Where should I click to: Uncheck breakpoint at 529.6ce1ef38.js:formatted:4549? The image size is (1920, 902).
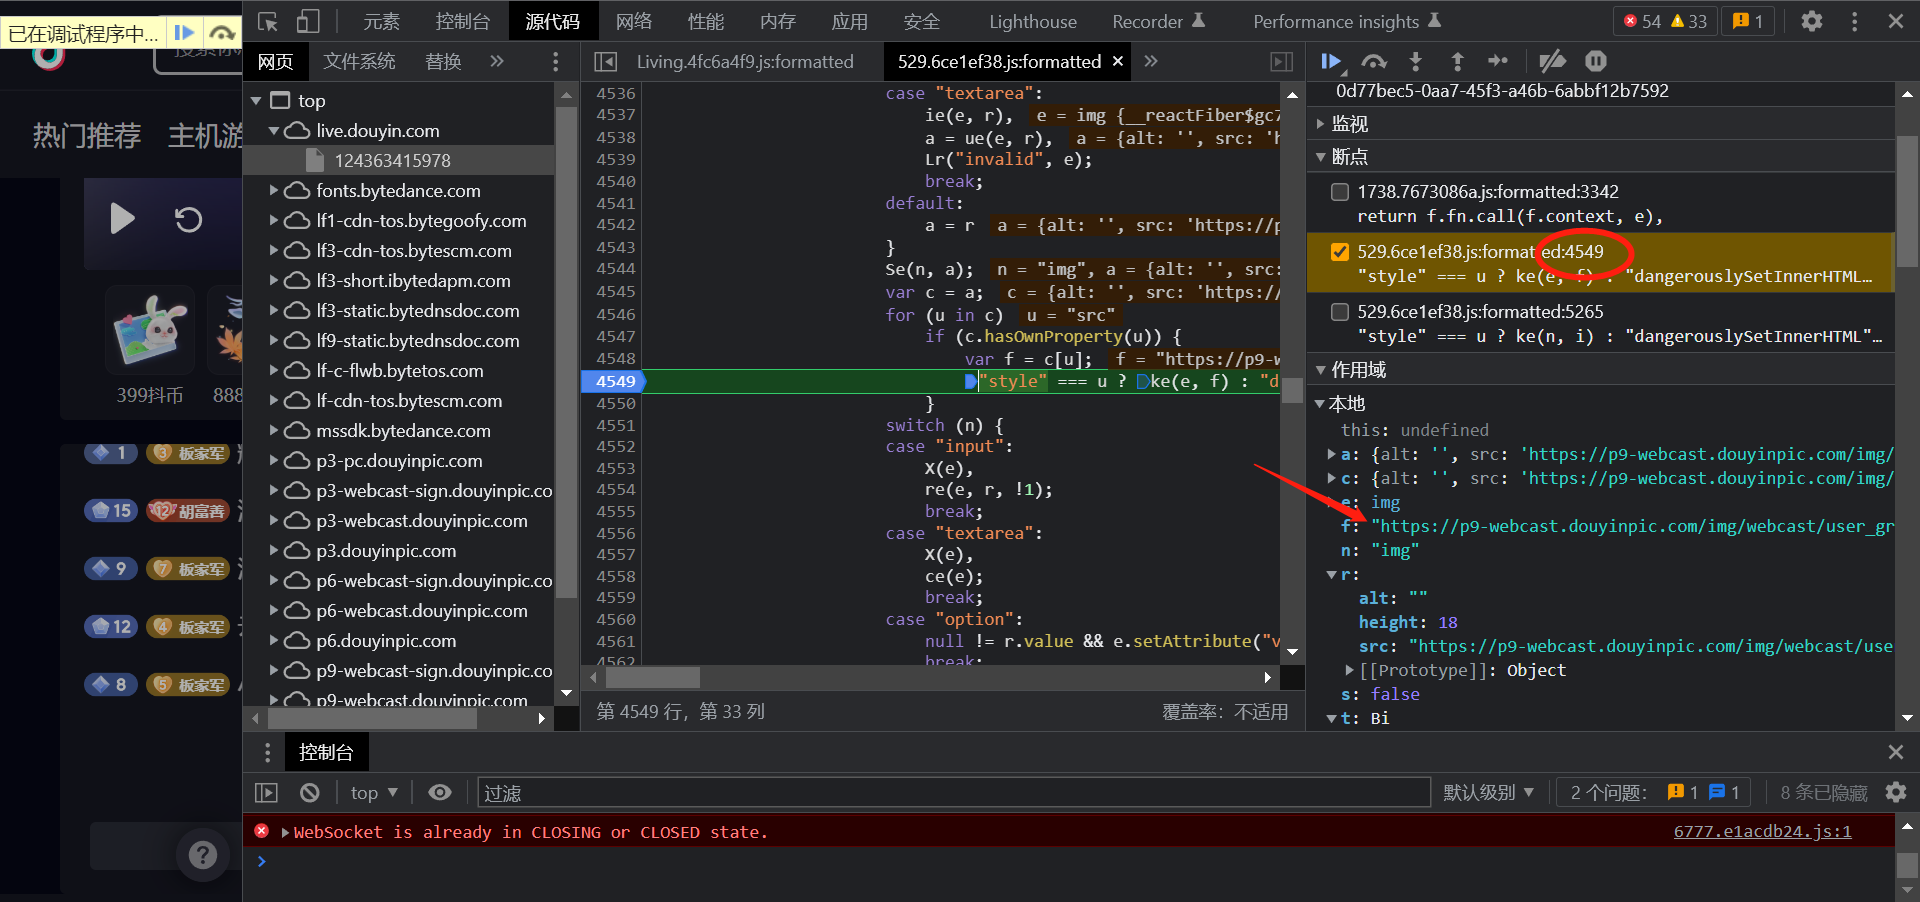pos(1340,252)
